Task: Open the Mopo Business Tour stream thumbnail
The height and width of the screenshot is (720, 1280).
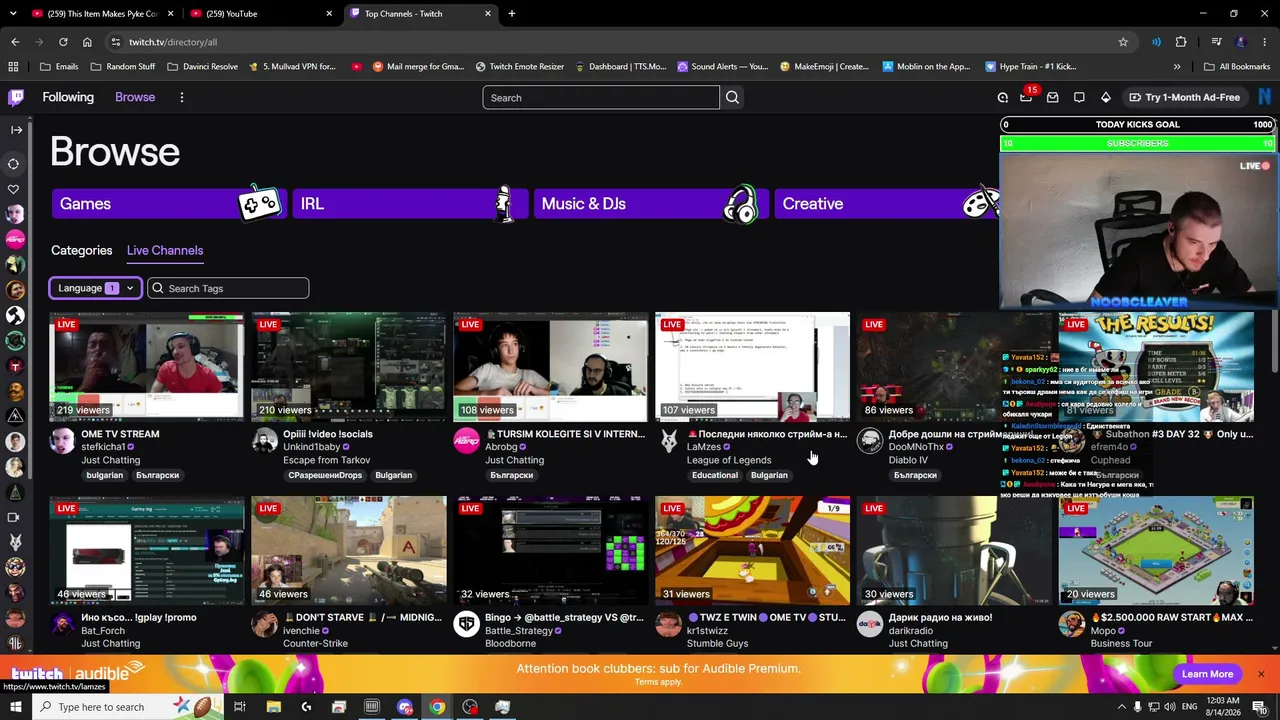Action: pyautogui.click(x=1157, y=551)
